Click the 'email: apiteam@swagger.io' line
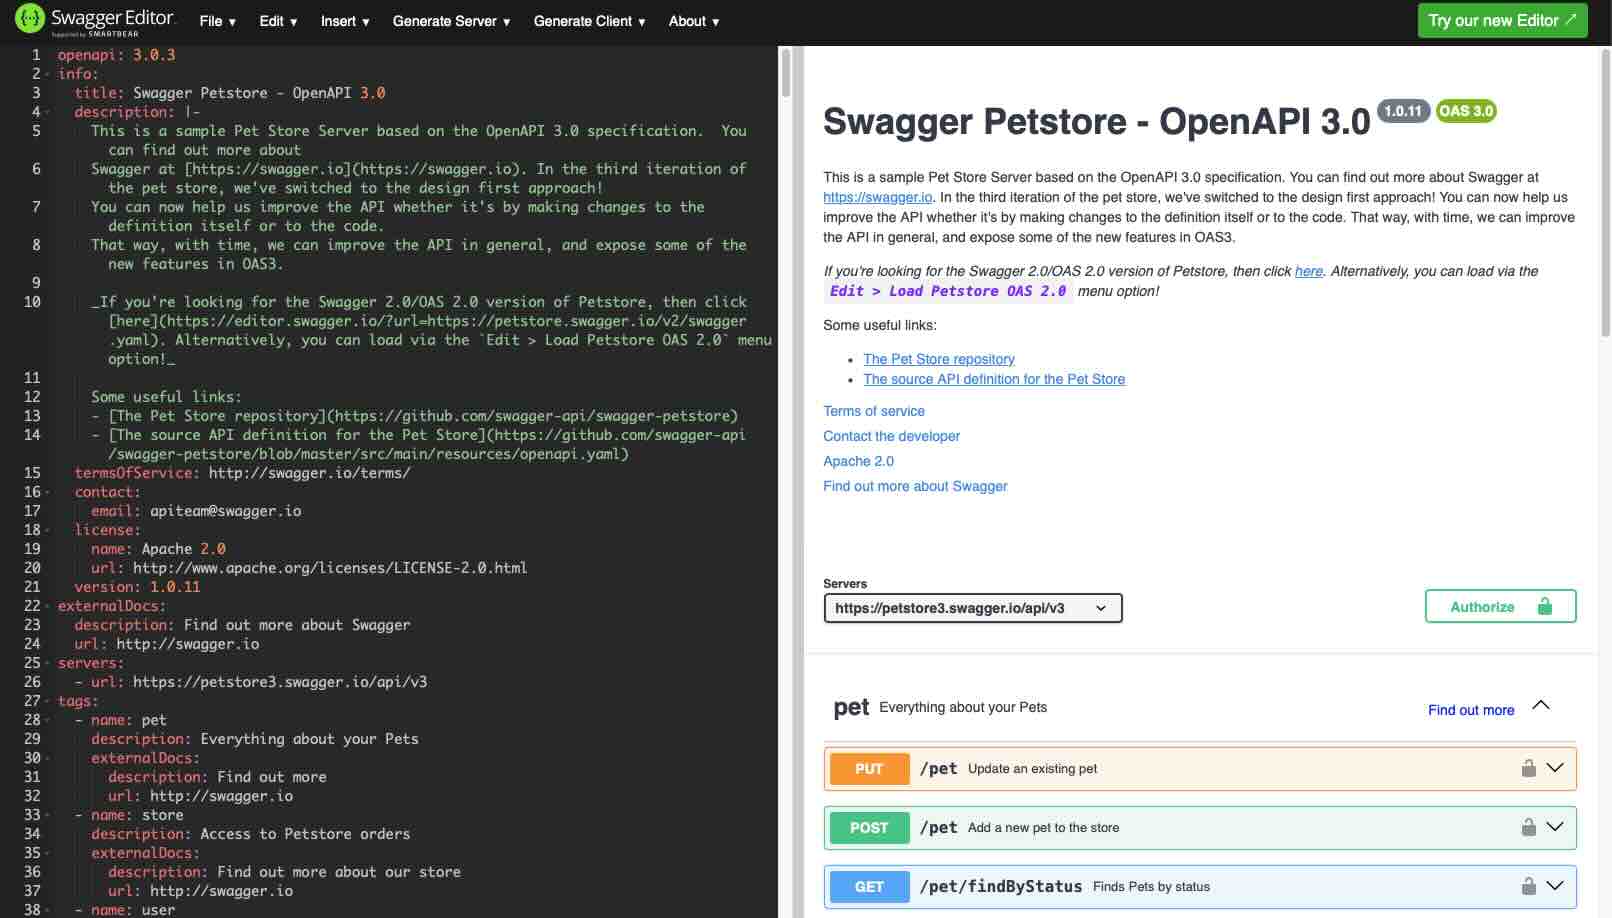This screenshot has height=918, width=1612. click(196, 511)
